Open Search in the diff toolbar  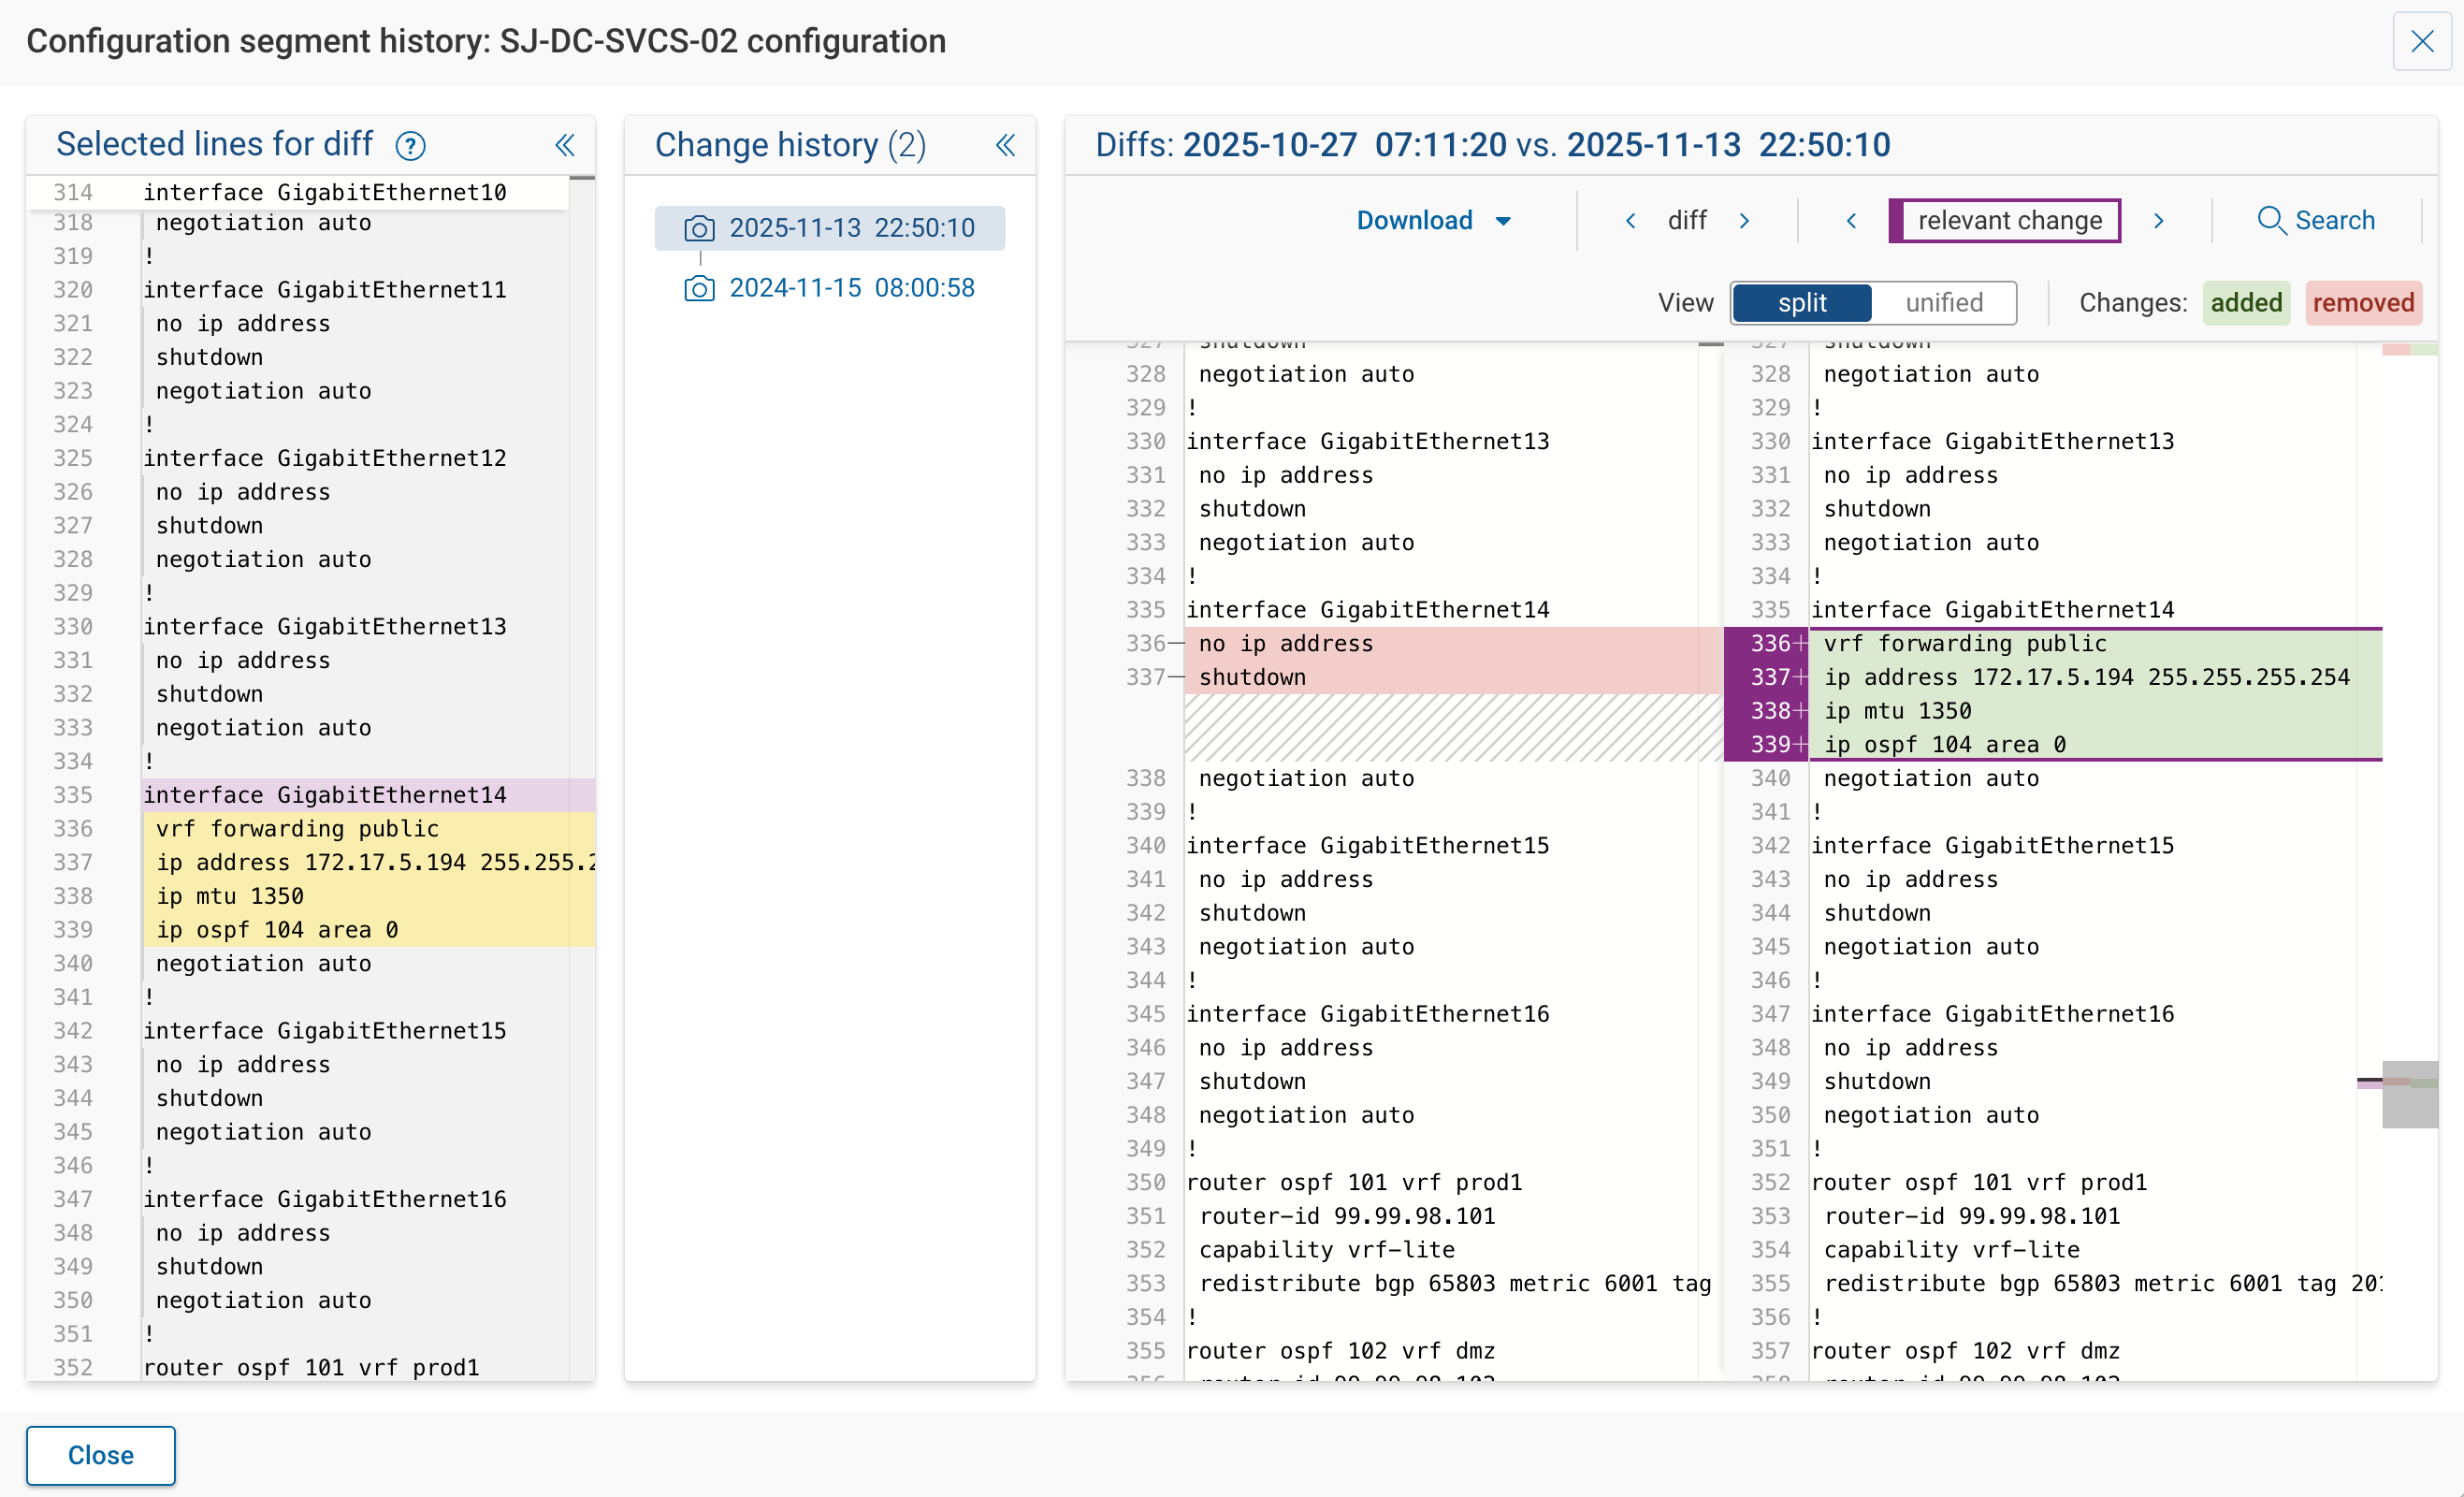click(x=2317, y=220)
